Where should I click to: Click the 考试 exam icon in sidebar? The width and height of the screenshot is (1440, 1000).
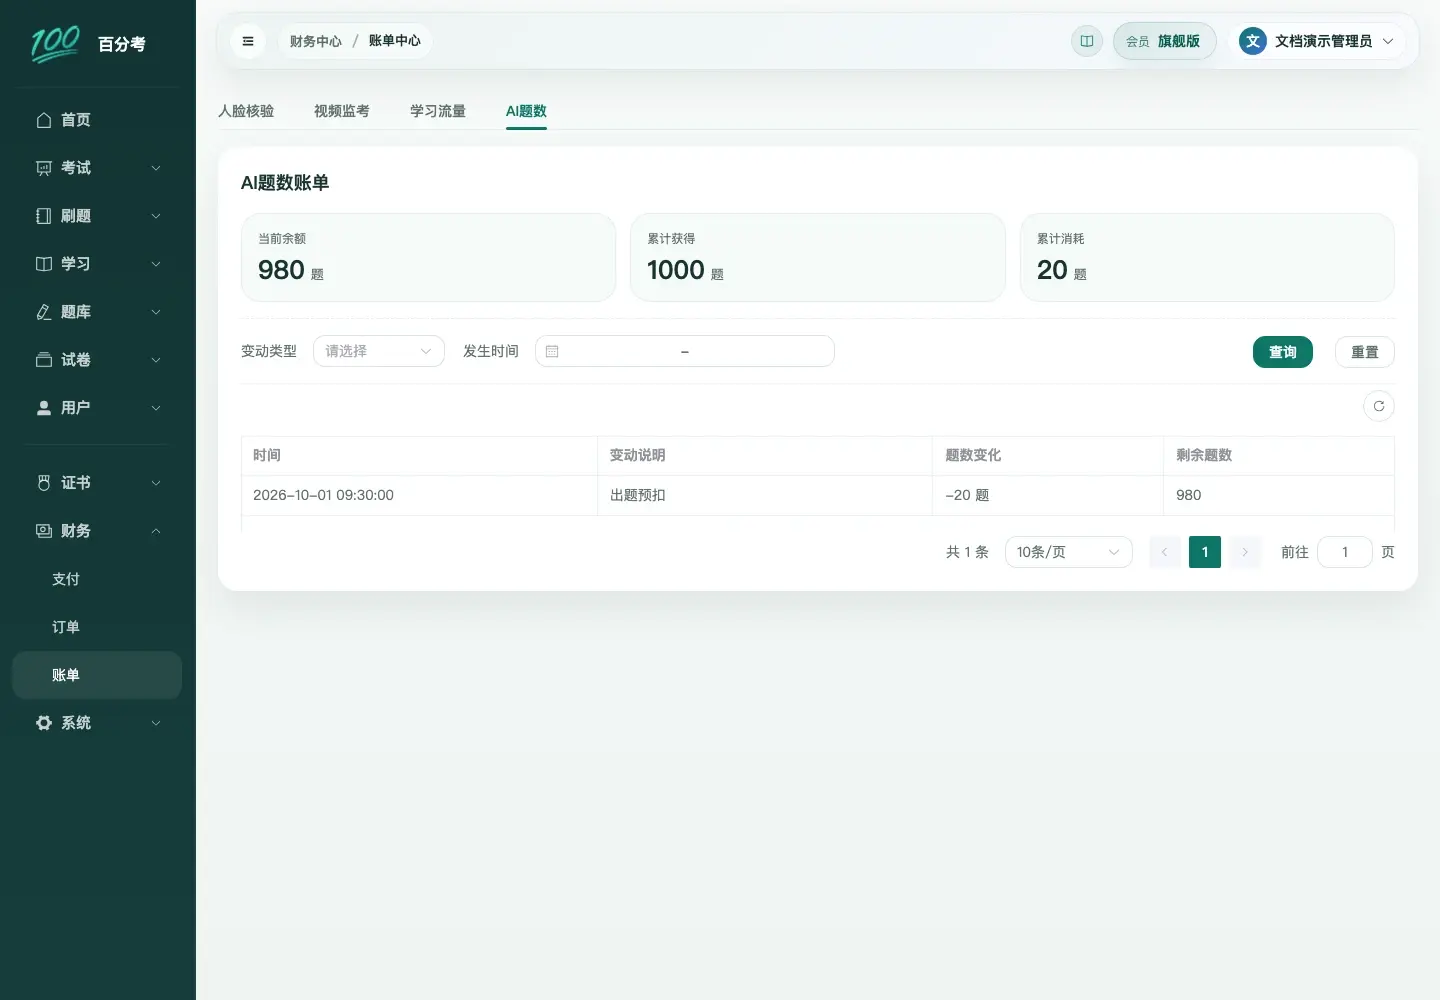pos(44,168)
